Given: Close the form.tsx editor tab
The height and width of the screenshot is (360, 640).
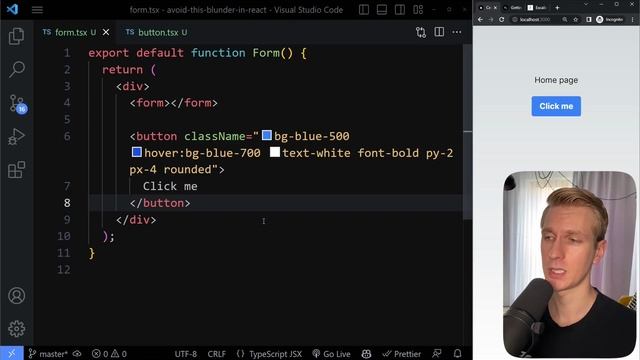Looking at the screenshot, I should tap(106, 32).
